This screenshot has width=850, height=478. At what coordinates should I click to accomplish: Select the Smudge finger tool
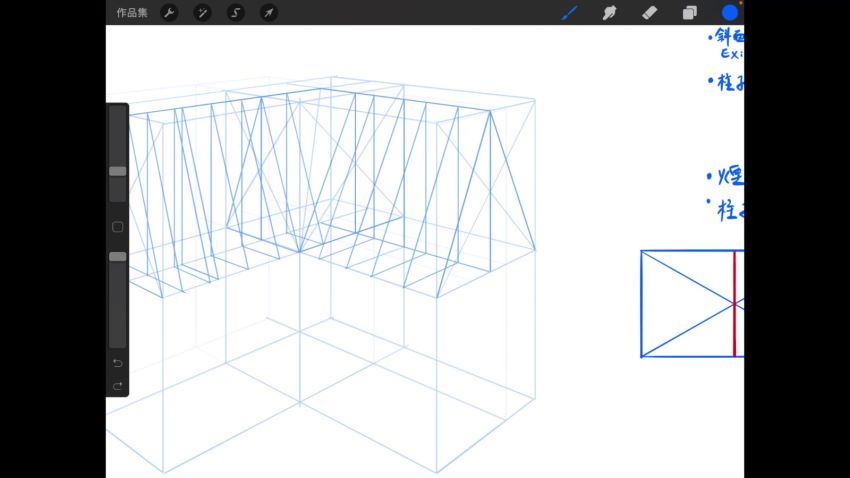[609, 12]
